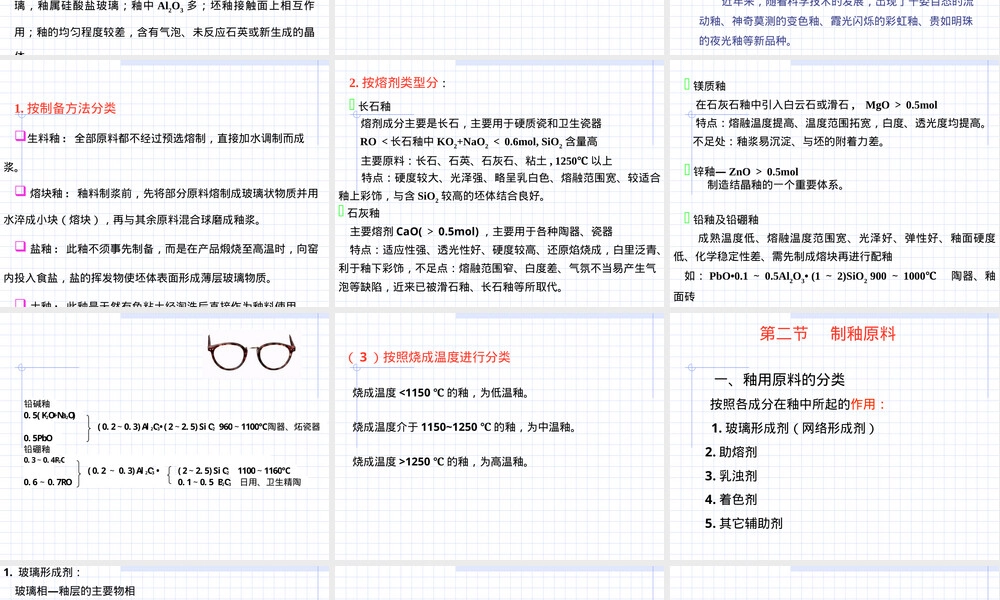Click the list item 4. 着色剂
The width and height of the screenshot is (1000, 600).
coord(731,500)
